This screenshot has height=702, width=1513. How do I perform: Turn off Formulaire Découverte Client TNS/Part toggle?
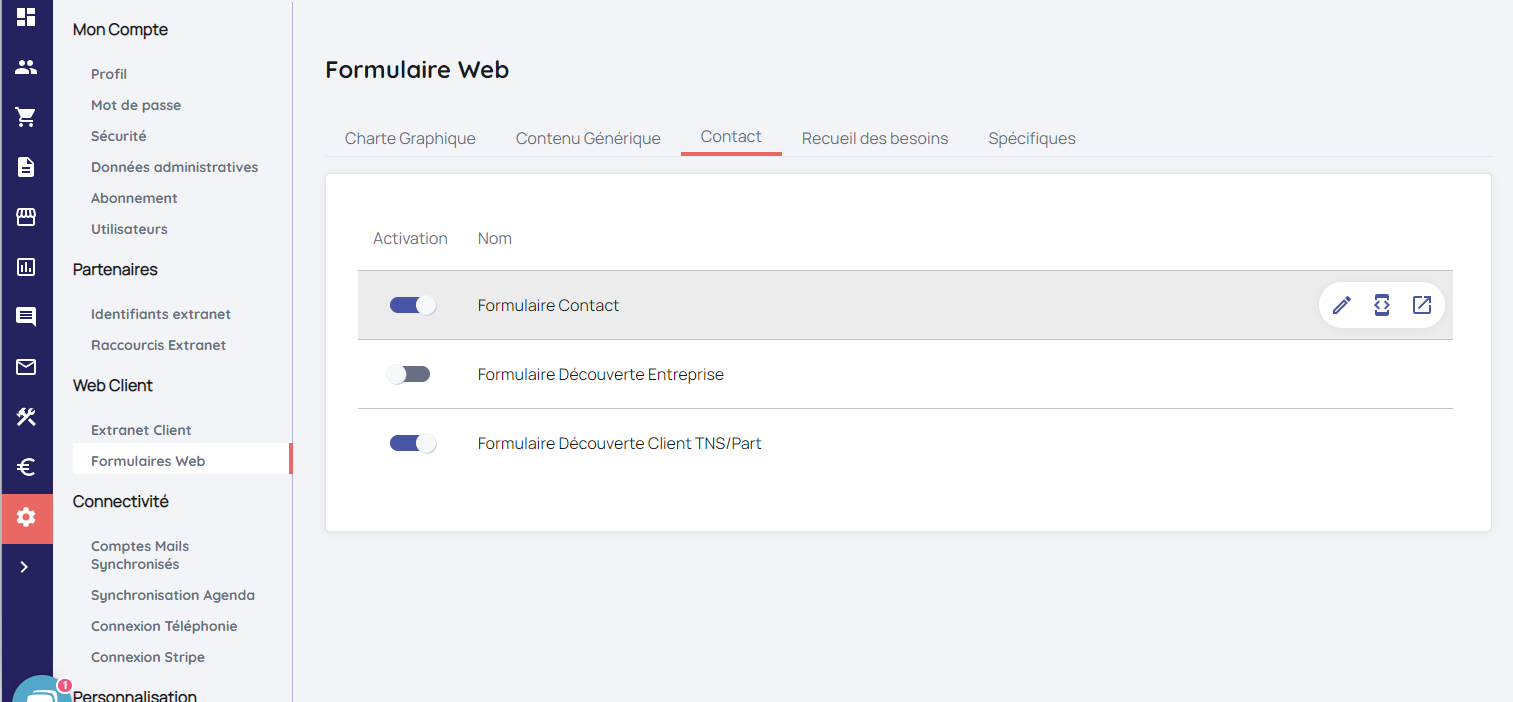413,443
